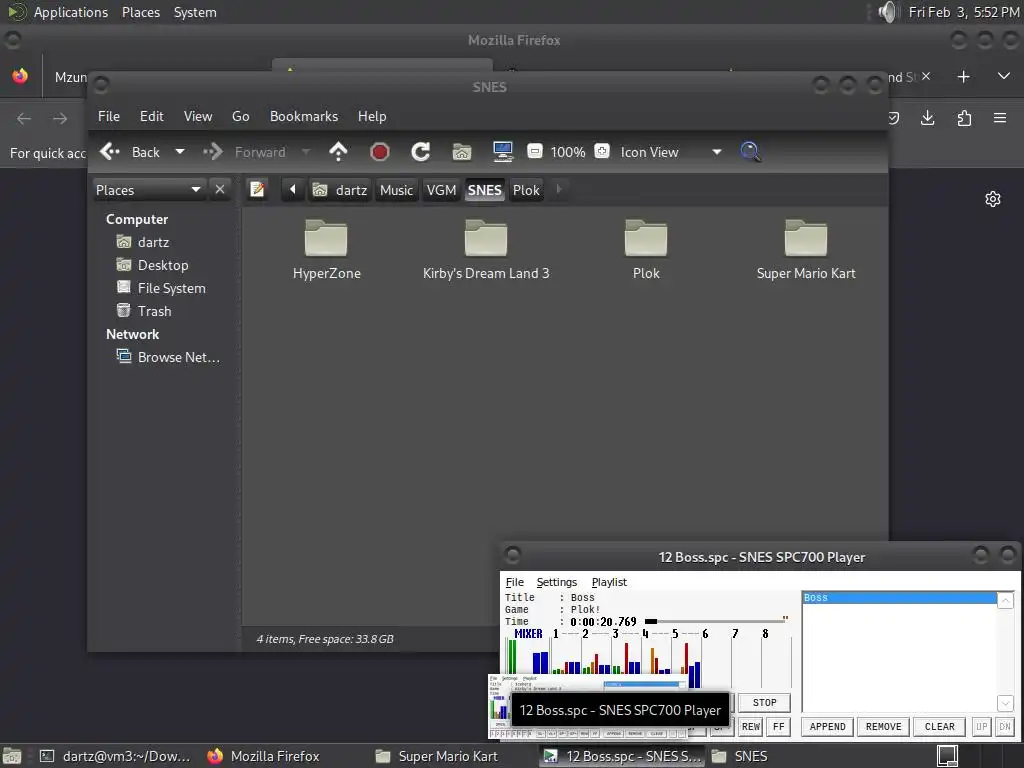Close the Places side pane
This screenshot has height=768, width=1024.
coord(220,190)
